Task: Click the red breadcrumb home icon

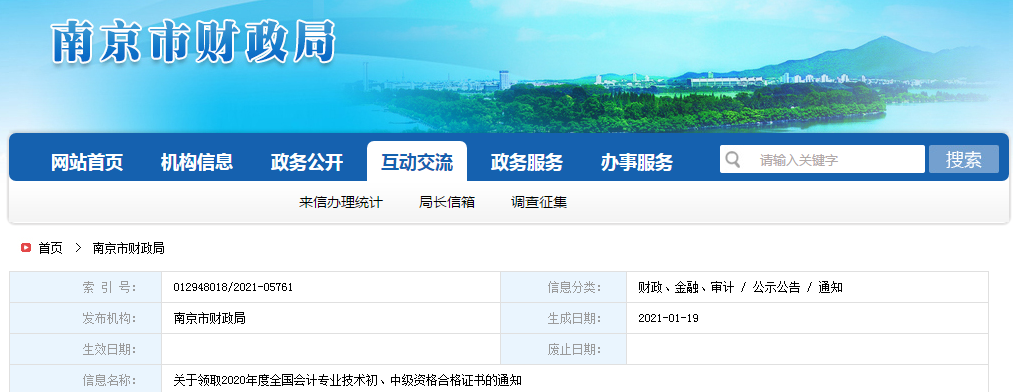Action: (x=26, y=248)
